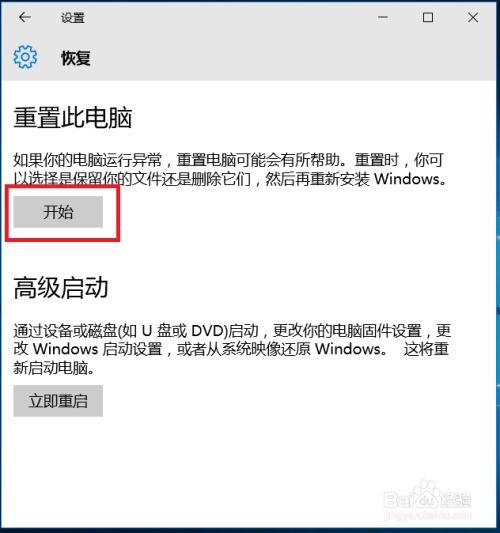Click the word Windows ending the reset description

click(407, 179)
